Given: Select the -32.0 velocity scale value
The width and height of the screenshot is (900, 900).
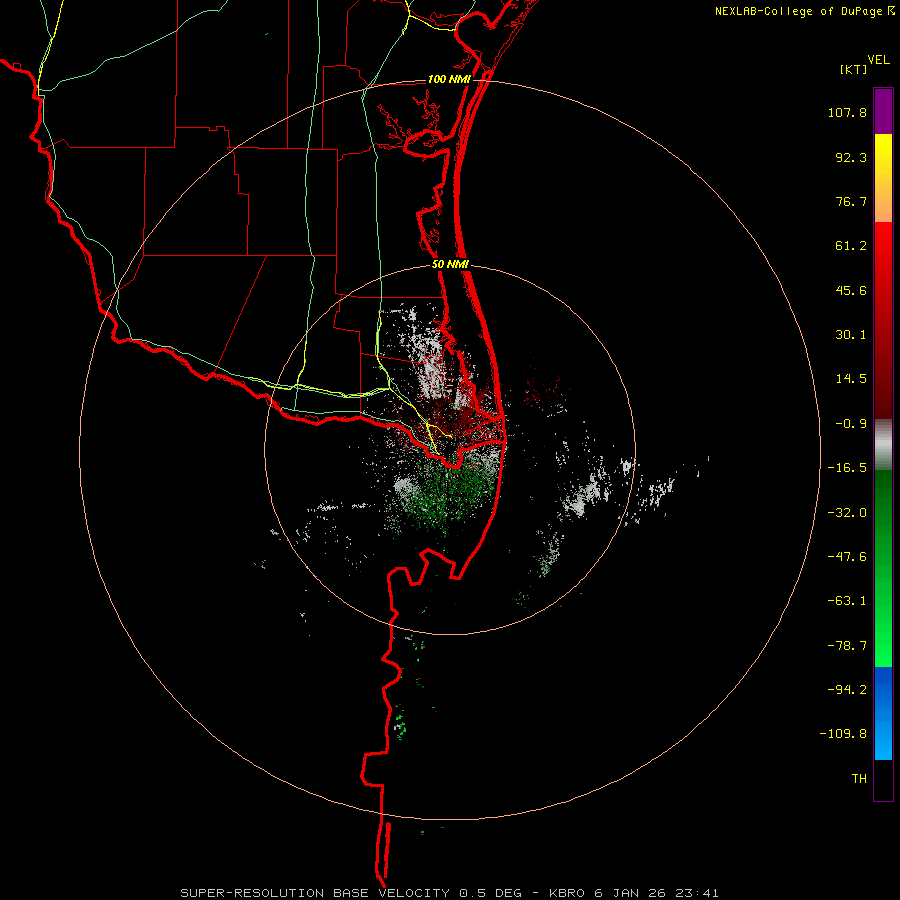Looking at the screenshot, I should pos(847,513).
